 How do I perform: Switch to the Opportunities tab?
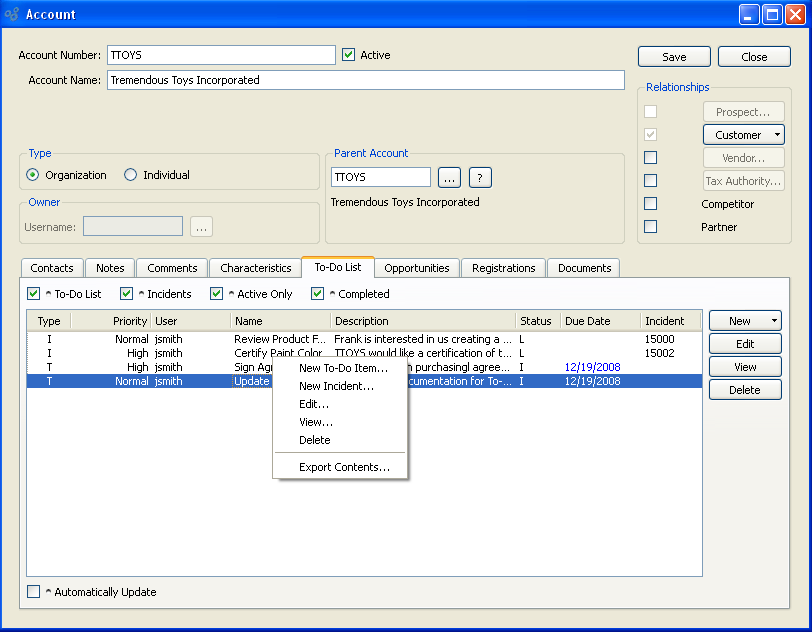pyautogui.click(x=417, y=268)
